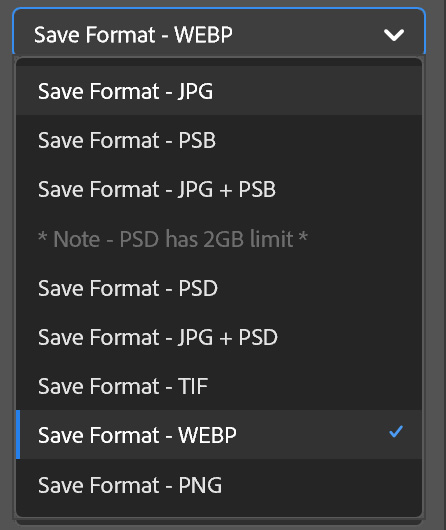The image size is (446, 530).
Task: Close the format list using the chevron
Action: [x=394, y=34]
